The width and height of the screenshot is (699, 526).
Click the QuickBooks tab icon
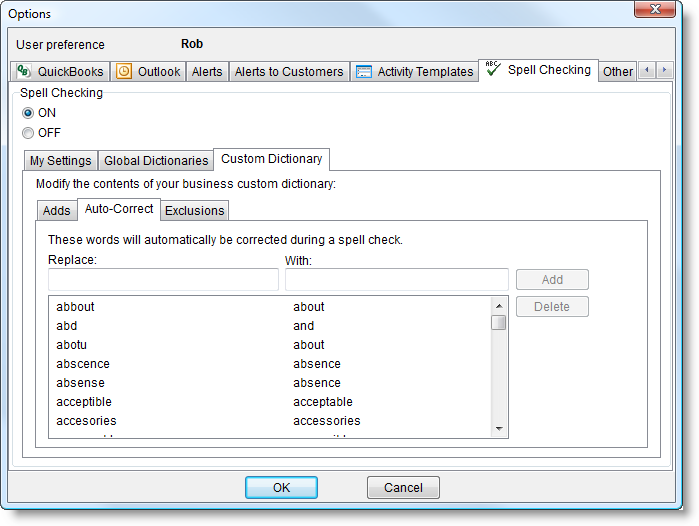[x=25, y=71]
